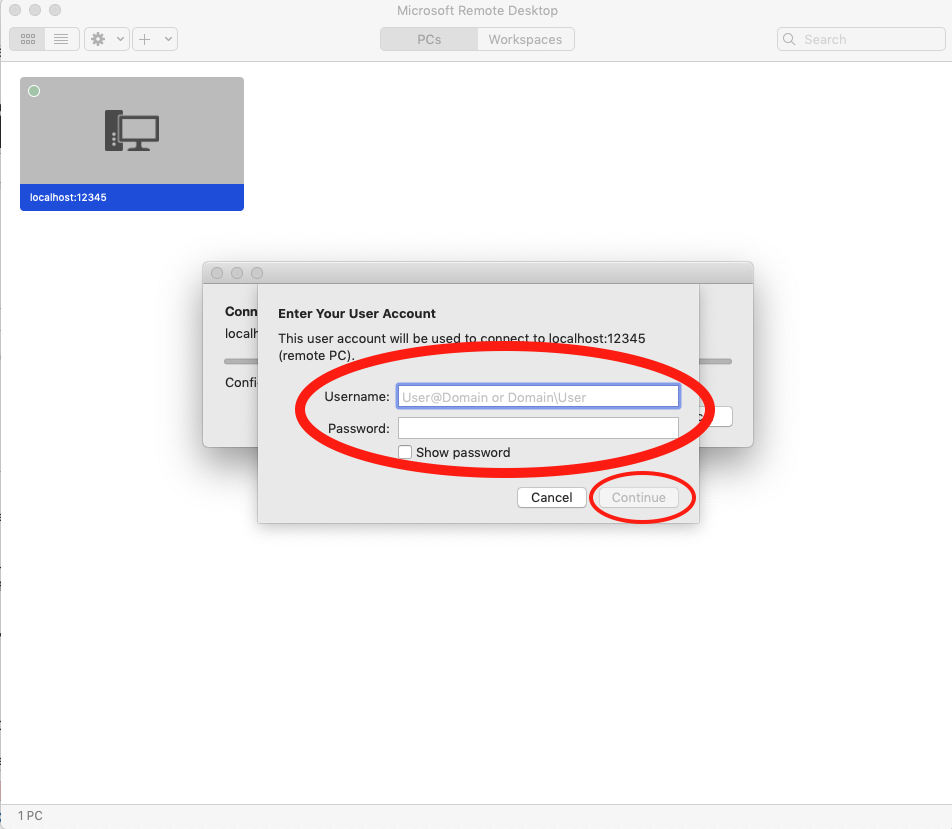The image size is (952, 829).
Task: Switch to the Workspaces tab
Action: (525, 40)
